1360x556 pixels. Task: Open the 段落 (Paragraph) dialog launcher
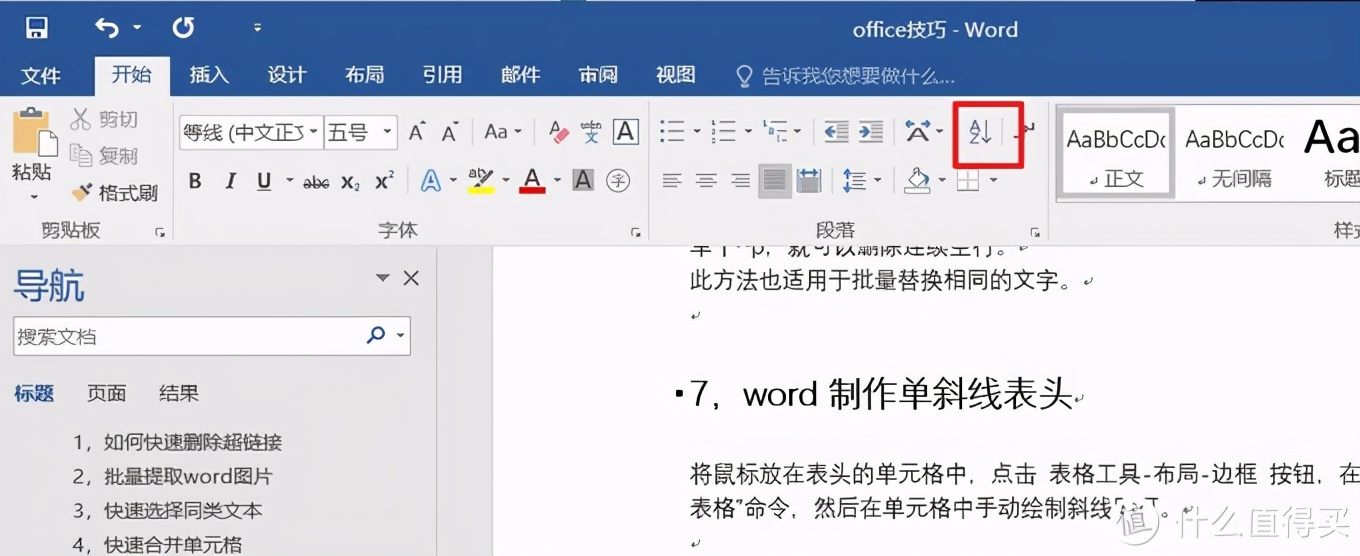[x=1035, y=232]
